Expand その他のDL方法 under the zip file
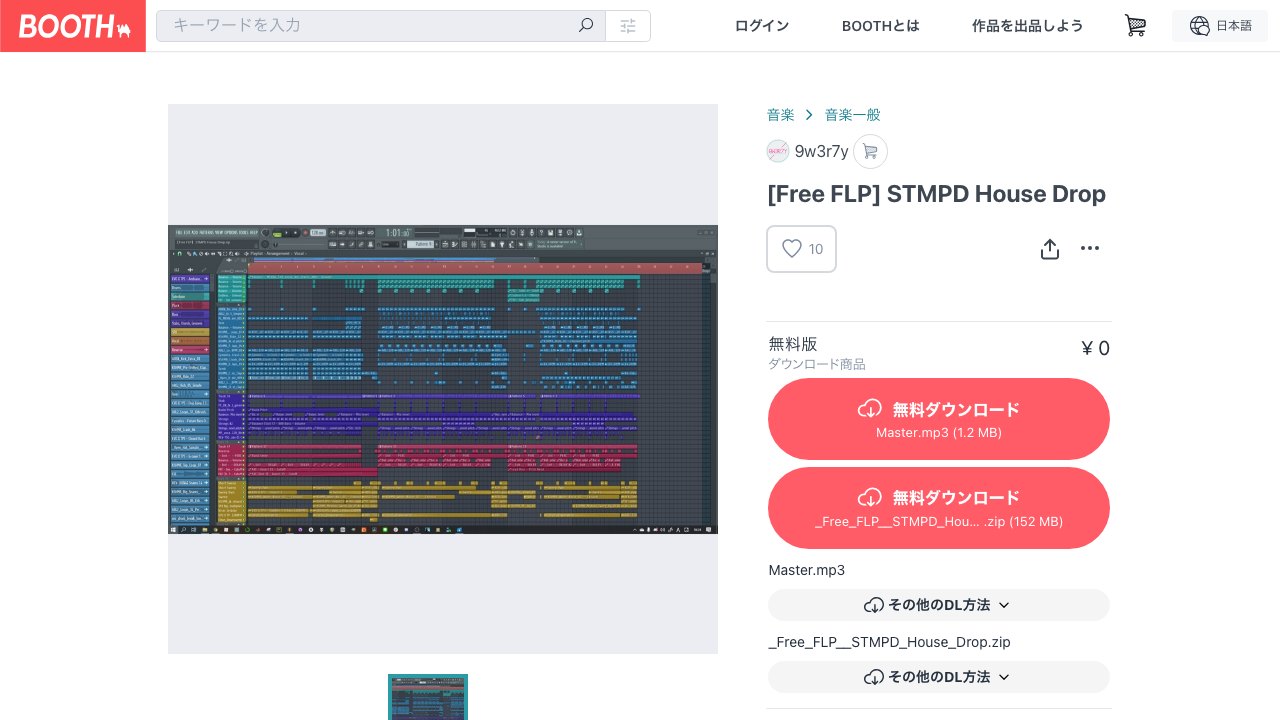1280x720 pixels. (x=939, y=677)
